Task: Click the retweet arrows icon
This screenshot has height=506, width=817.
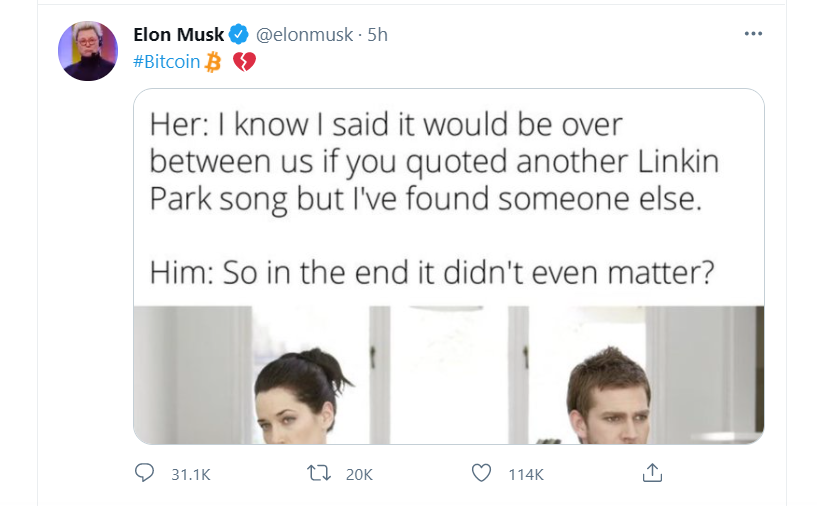Action: 320,473
